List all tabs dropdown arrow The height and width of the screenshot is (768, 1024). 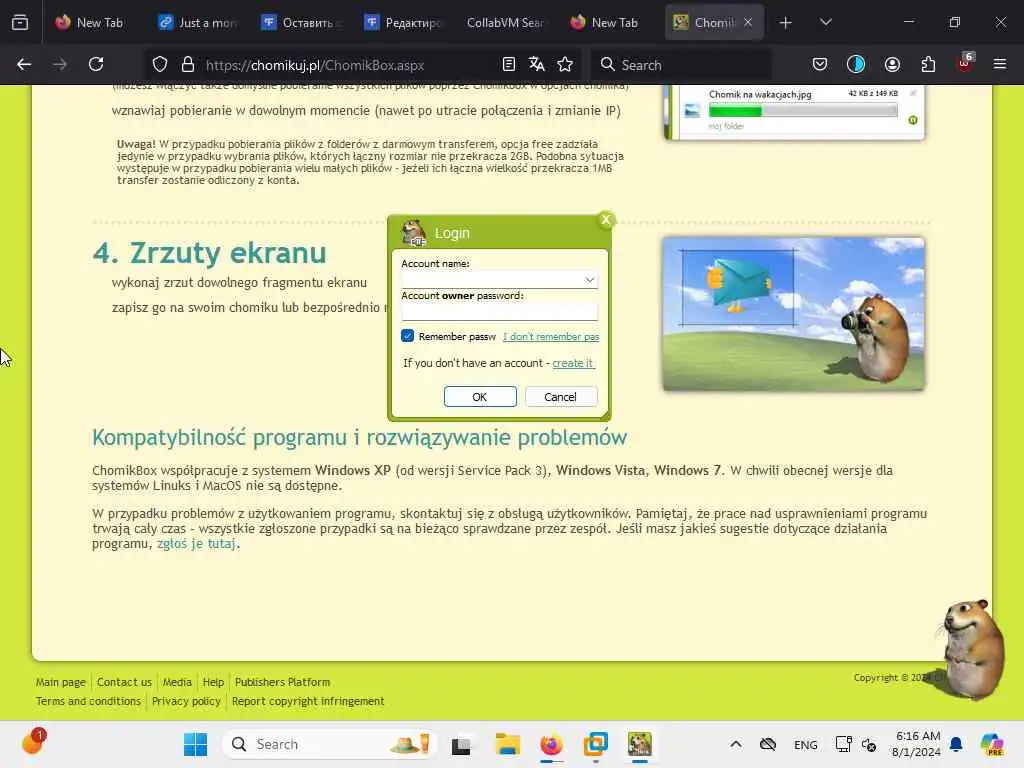pyautogui.click(x=825, y=22)
